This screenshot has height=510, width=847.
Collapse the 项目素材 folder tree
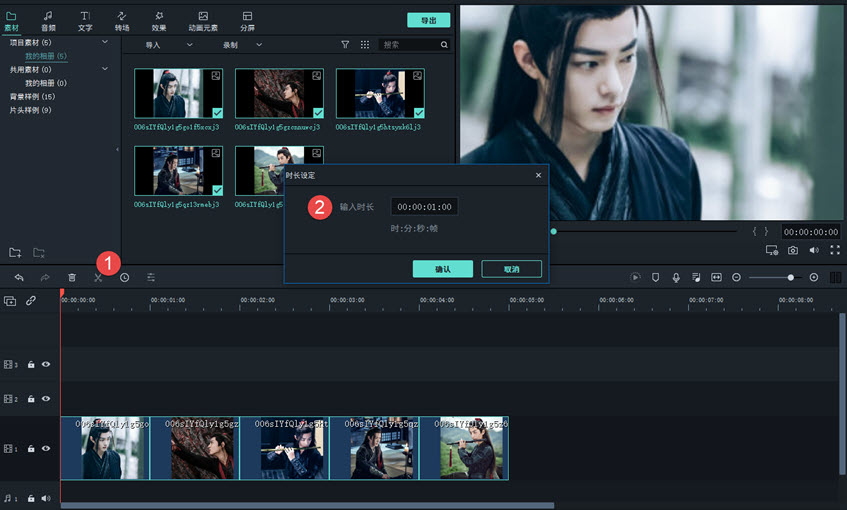click(x=105, y=43)
